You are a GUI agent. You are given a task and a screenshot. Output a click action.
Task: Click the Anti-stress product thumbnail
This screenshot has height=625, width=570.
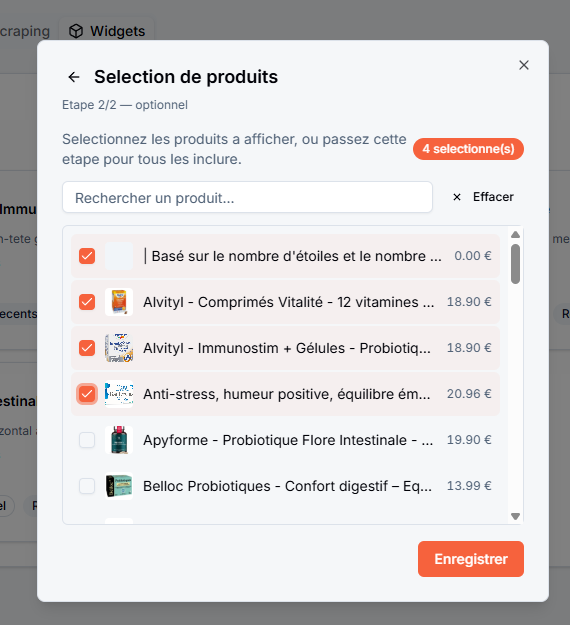(119, 394)
